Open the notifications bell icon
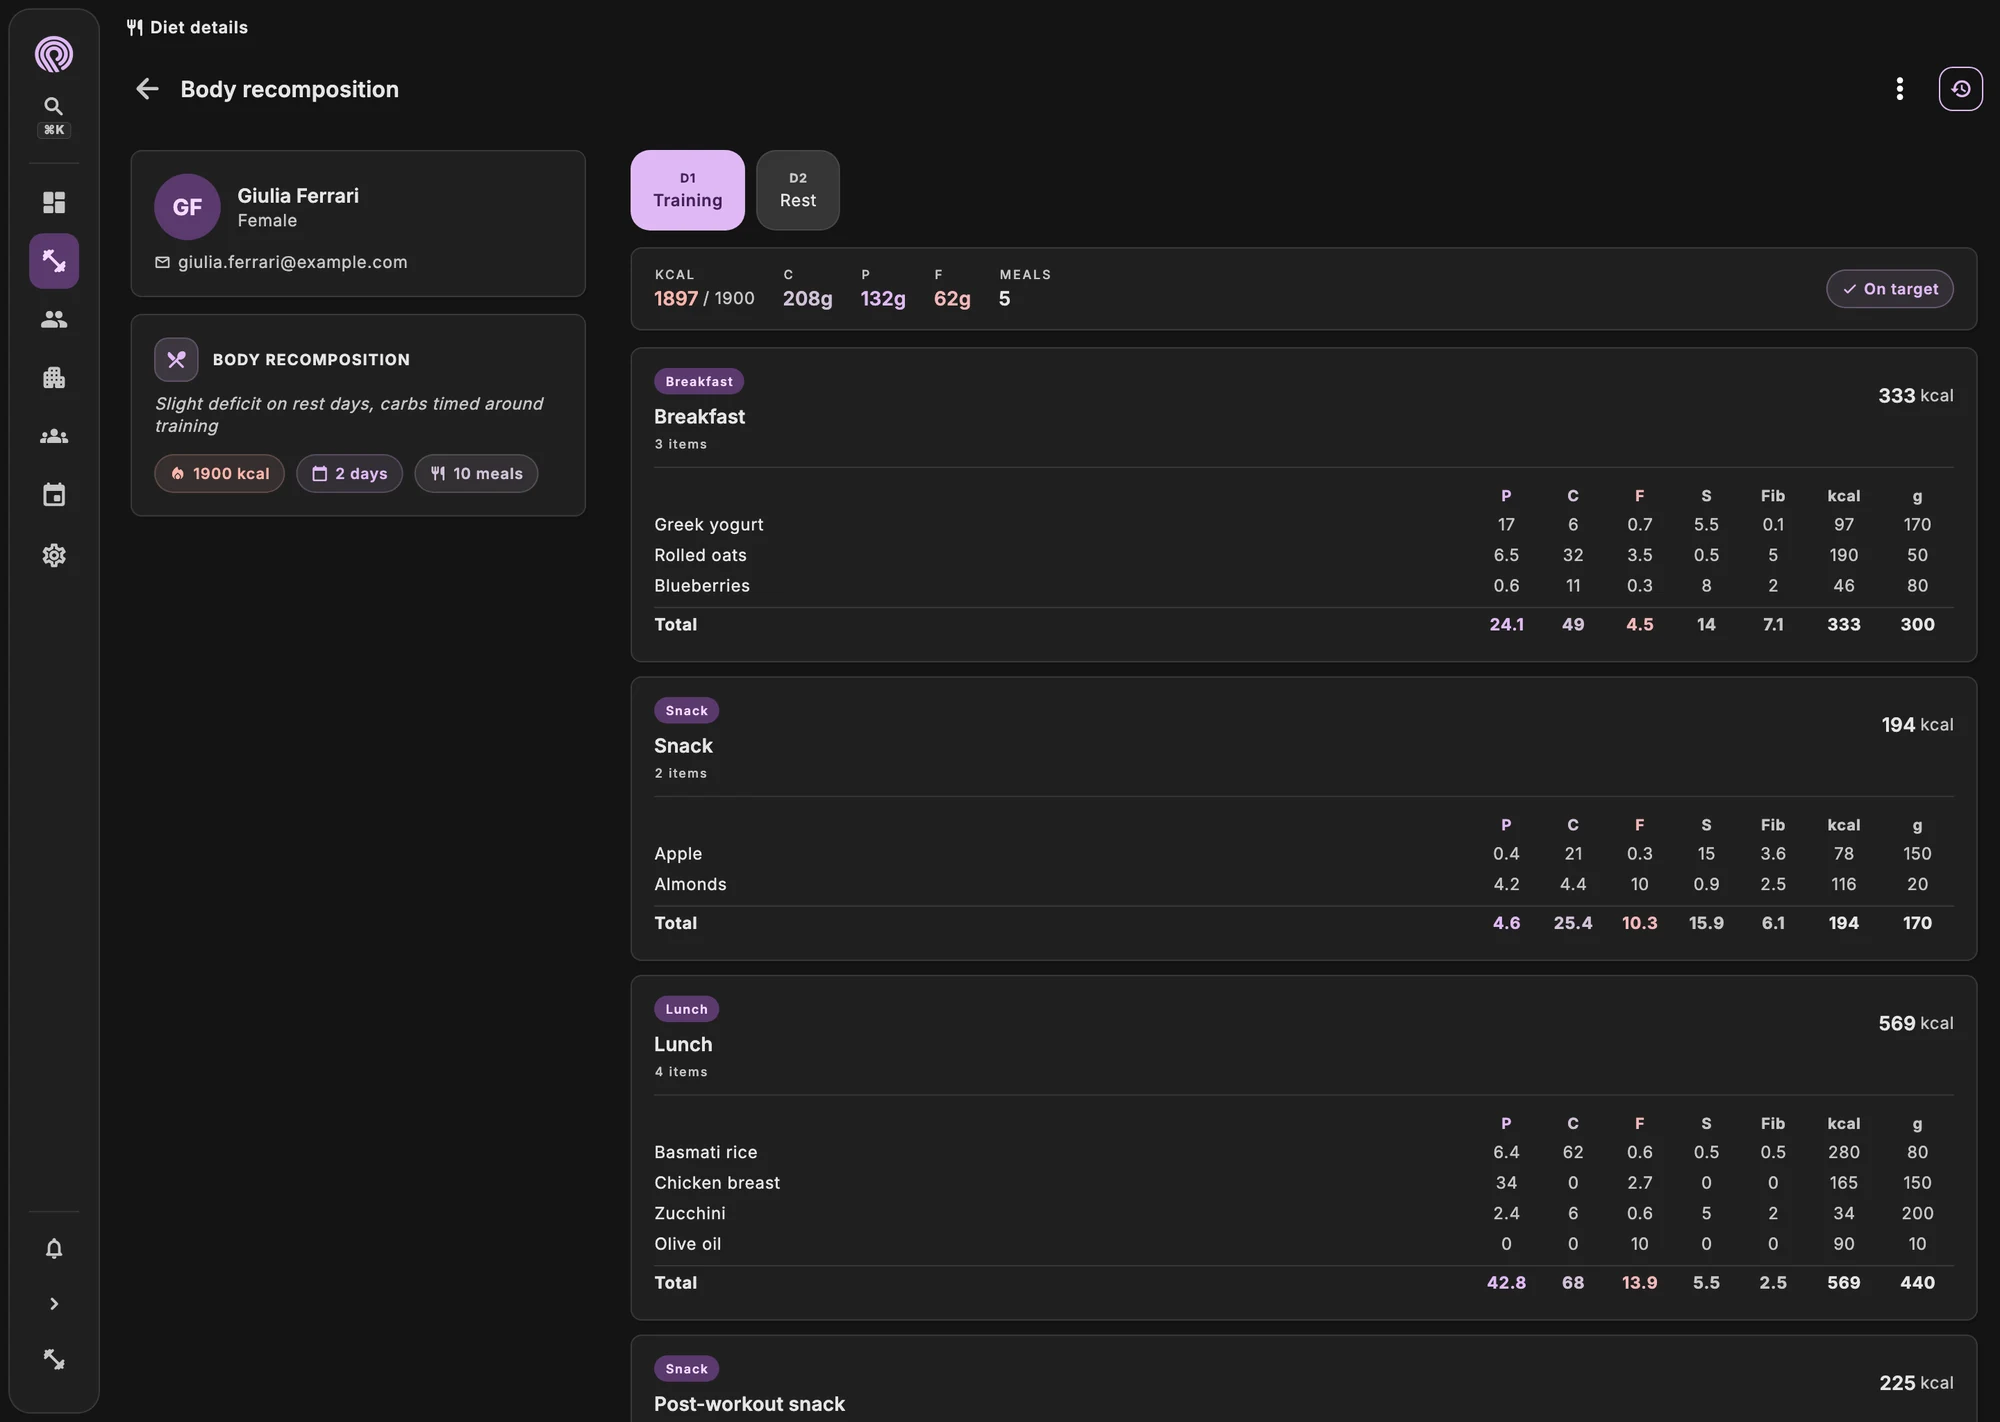 point(54,1249)
